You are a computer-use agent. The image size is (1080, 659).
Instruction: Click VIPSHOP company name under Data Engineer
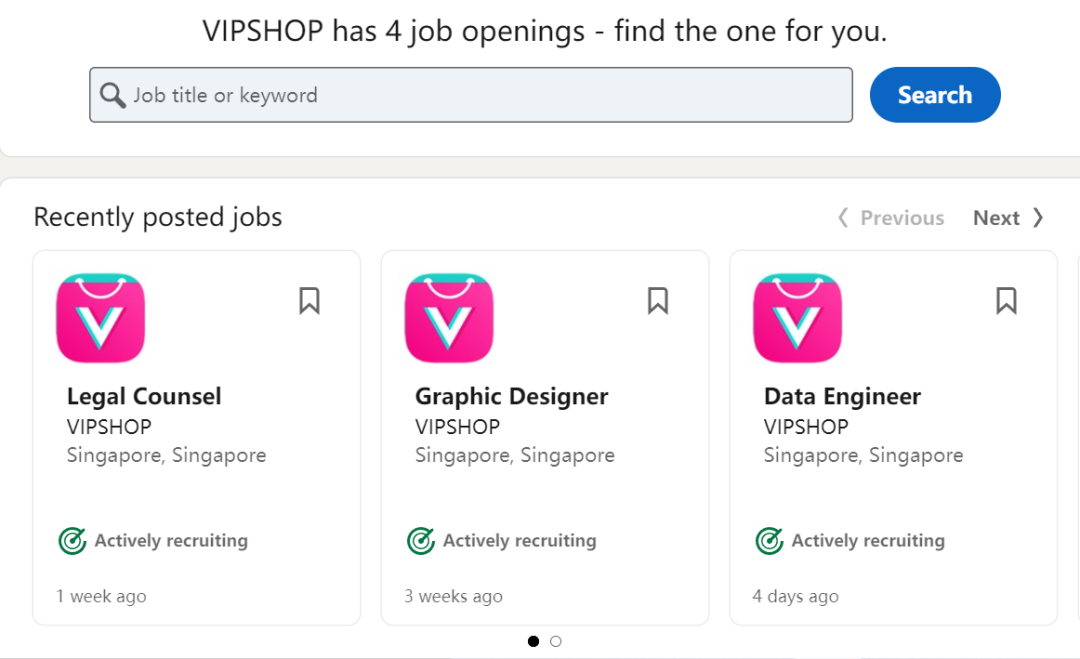(806, 426)
